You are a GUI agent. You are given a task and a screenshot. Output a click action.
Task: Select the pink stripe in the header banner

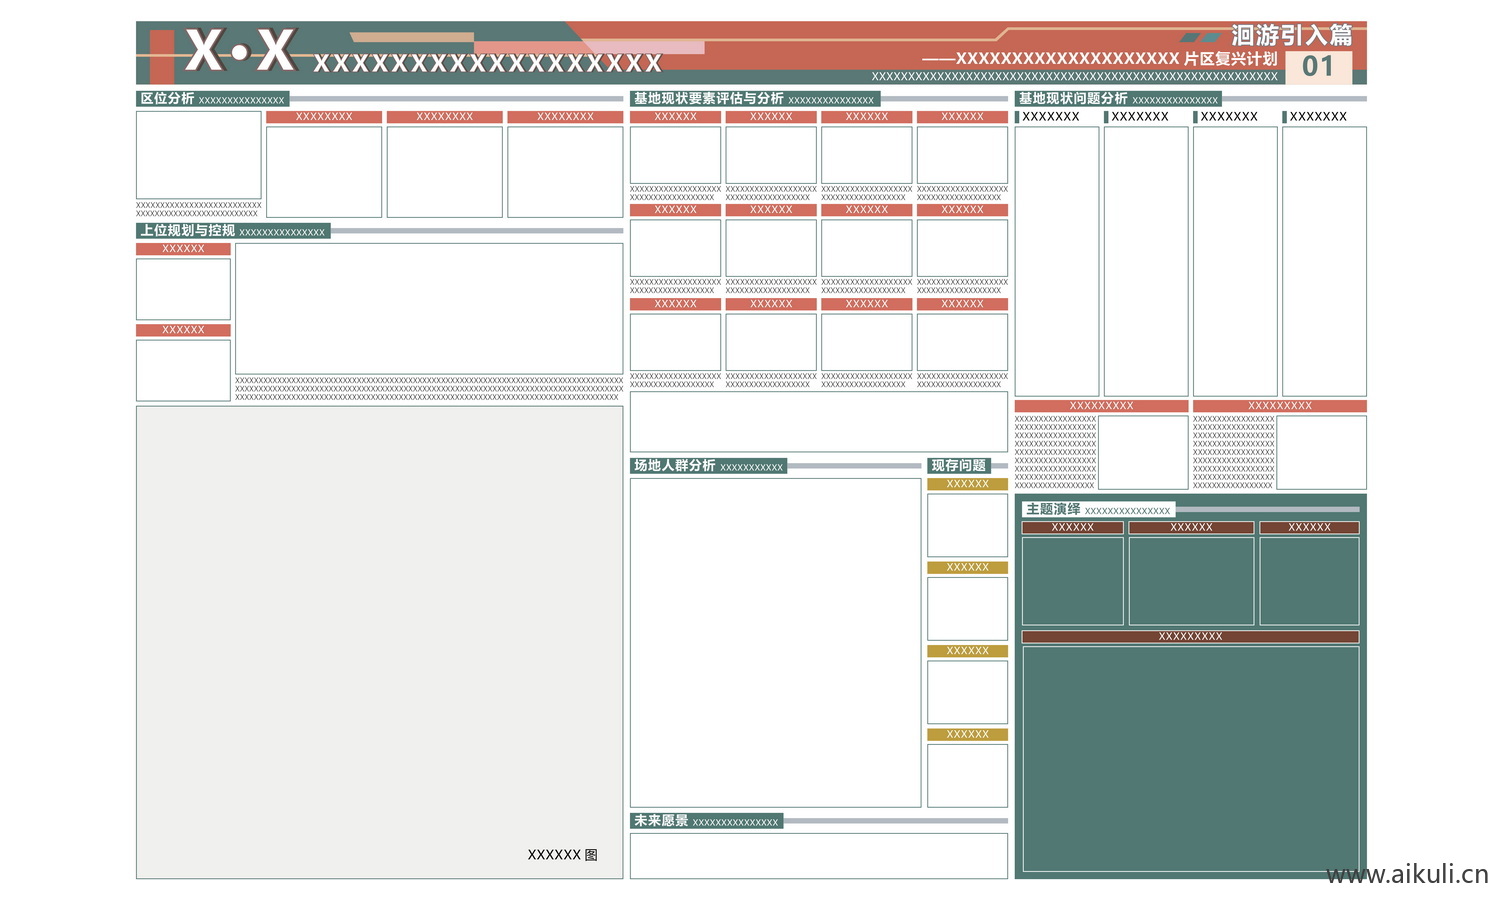[x=590, y=47]
